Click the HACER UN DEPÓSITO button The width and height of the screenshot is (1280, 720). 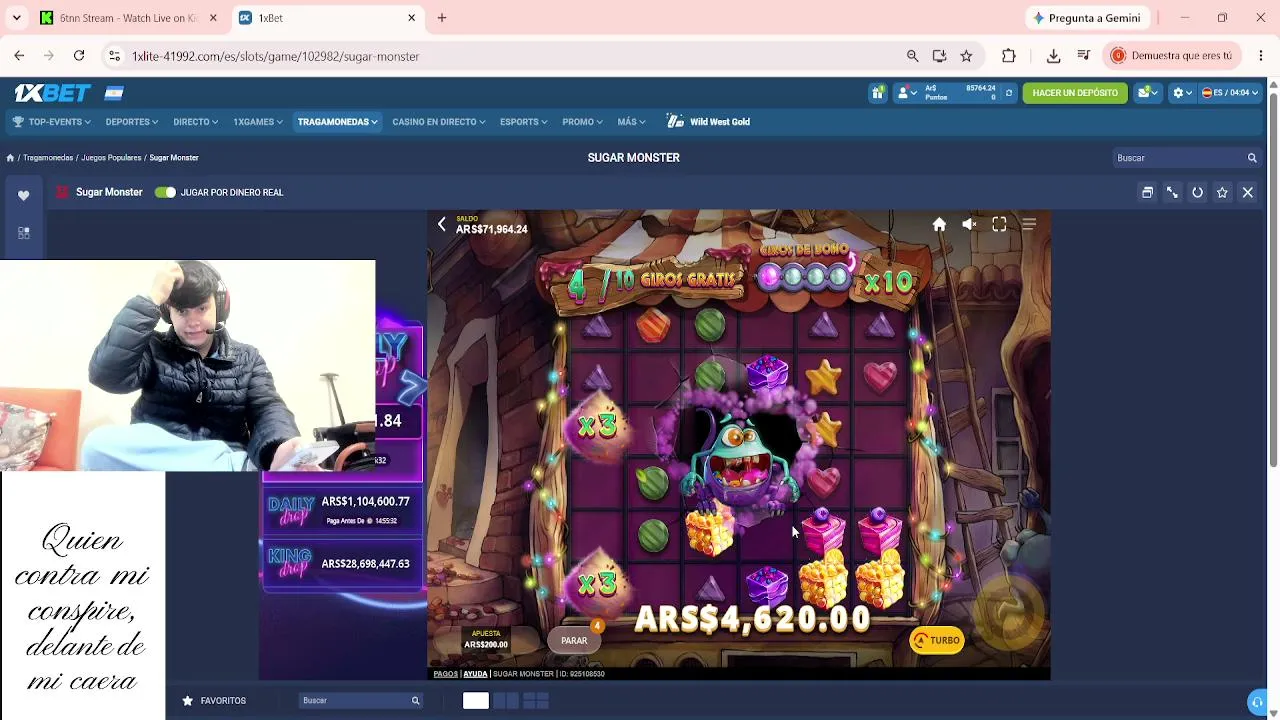[x=1075, y=93]
